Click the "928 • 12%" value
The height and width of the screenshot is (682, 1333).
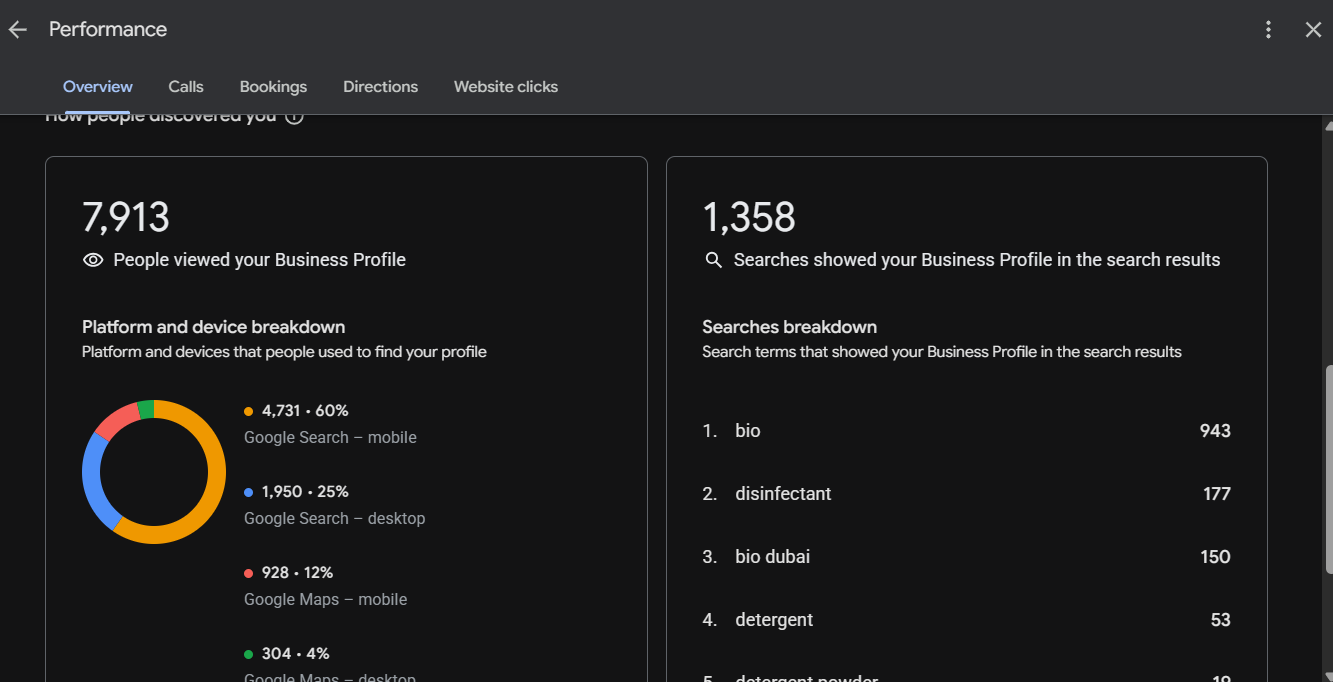298,573
